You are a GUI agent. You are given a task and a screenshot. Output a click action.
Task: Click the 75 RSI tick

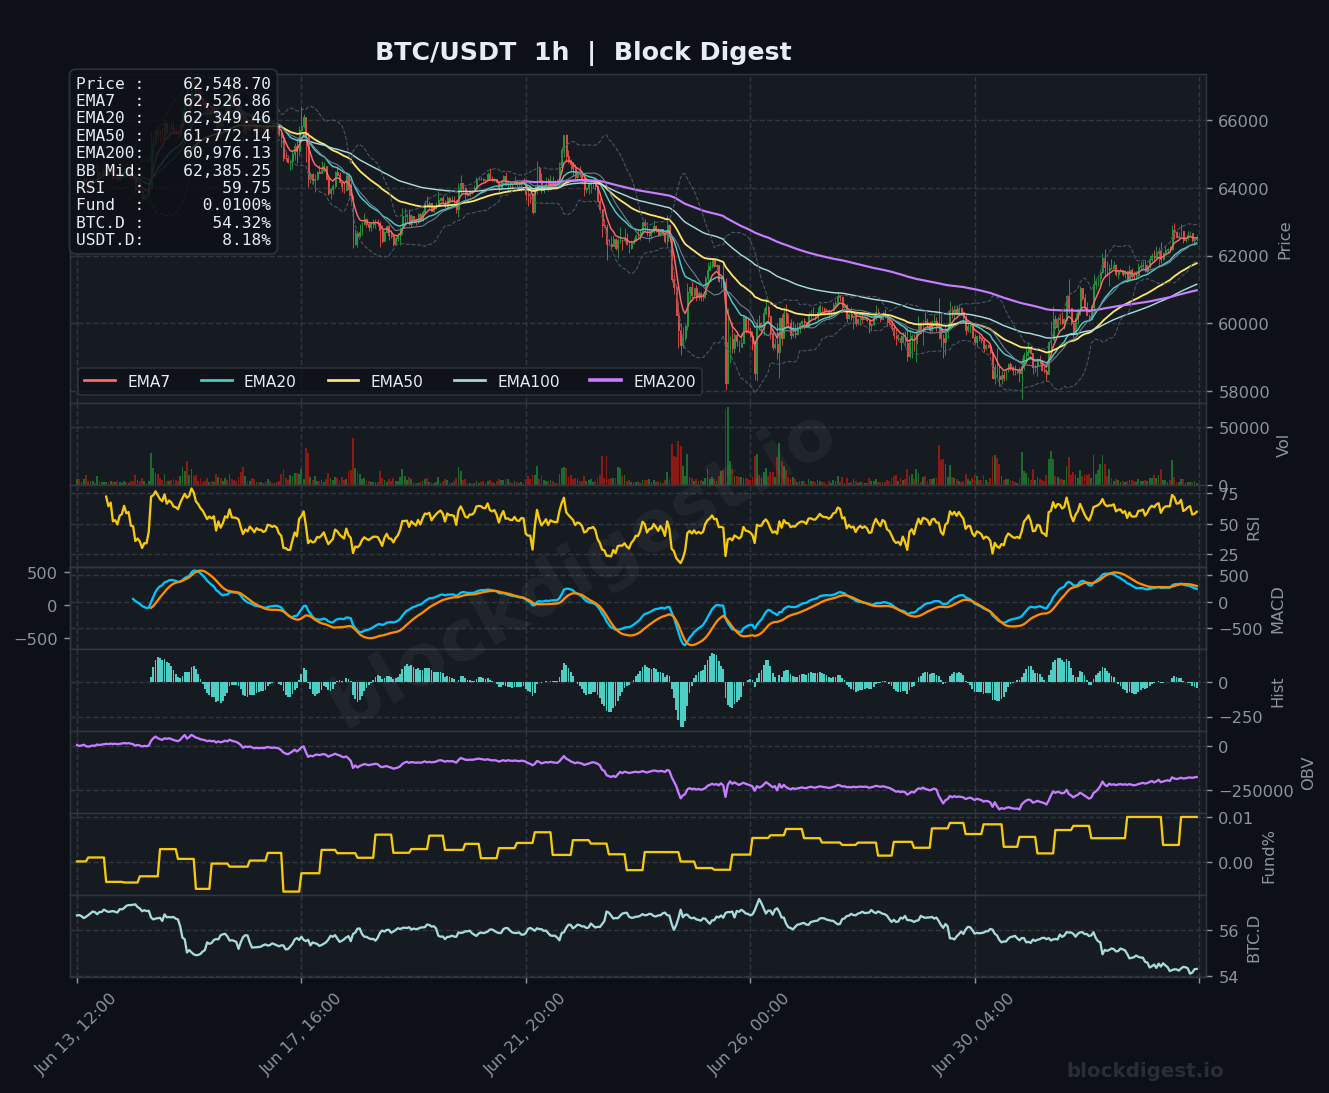[1227, 494]
